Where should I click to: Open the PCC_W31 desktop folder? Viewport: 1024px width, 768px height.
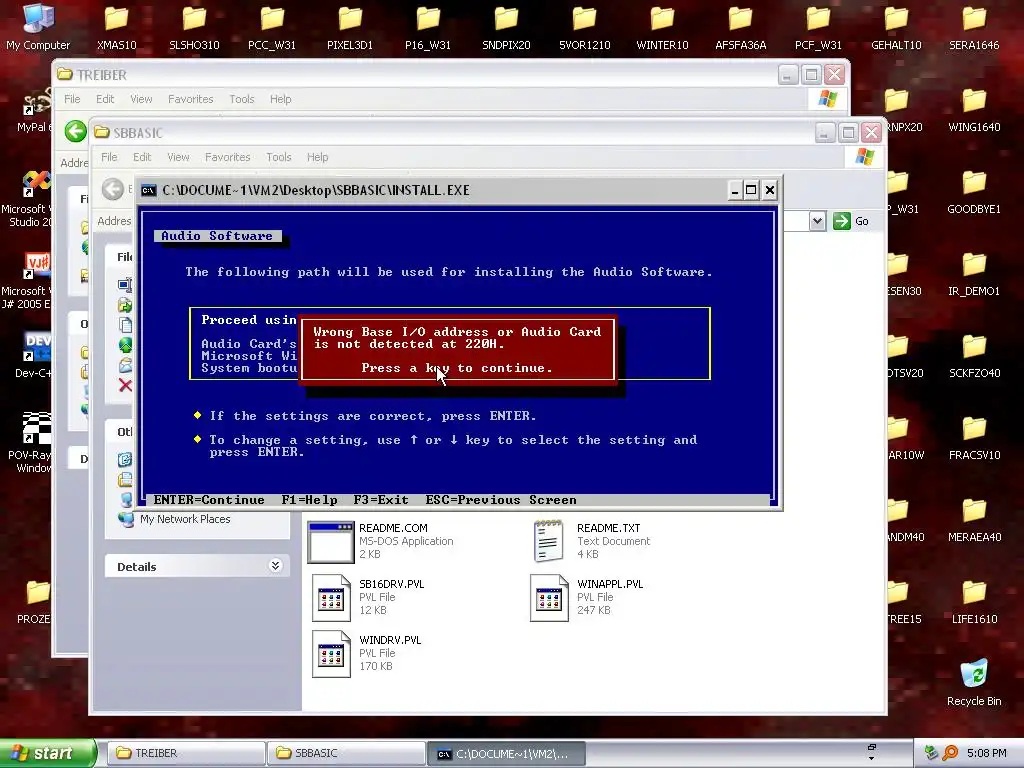tap(272, 26)
